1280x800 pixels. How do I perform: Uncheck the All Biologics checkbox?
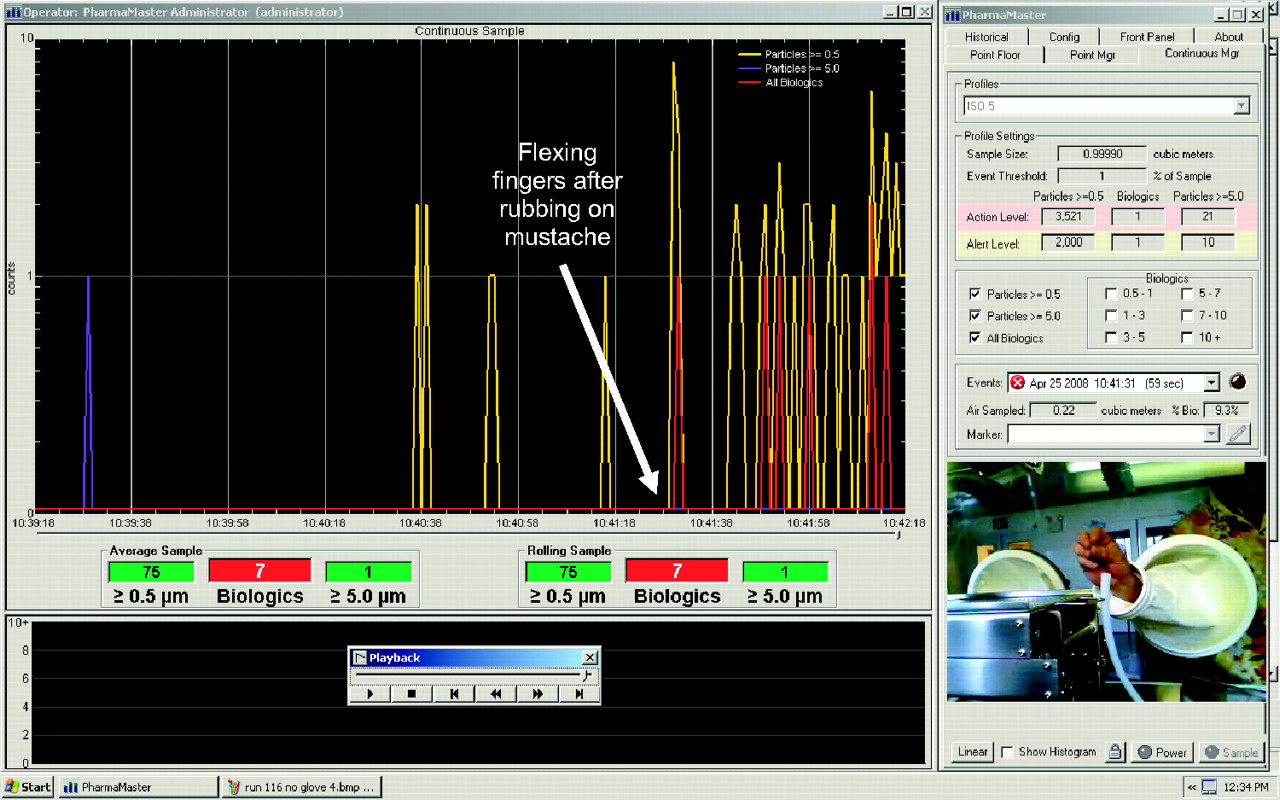pyautogui.click(x=975, y=338)
